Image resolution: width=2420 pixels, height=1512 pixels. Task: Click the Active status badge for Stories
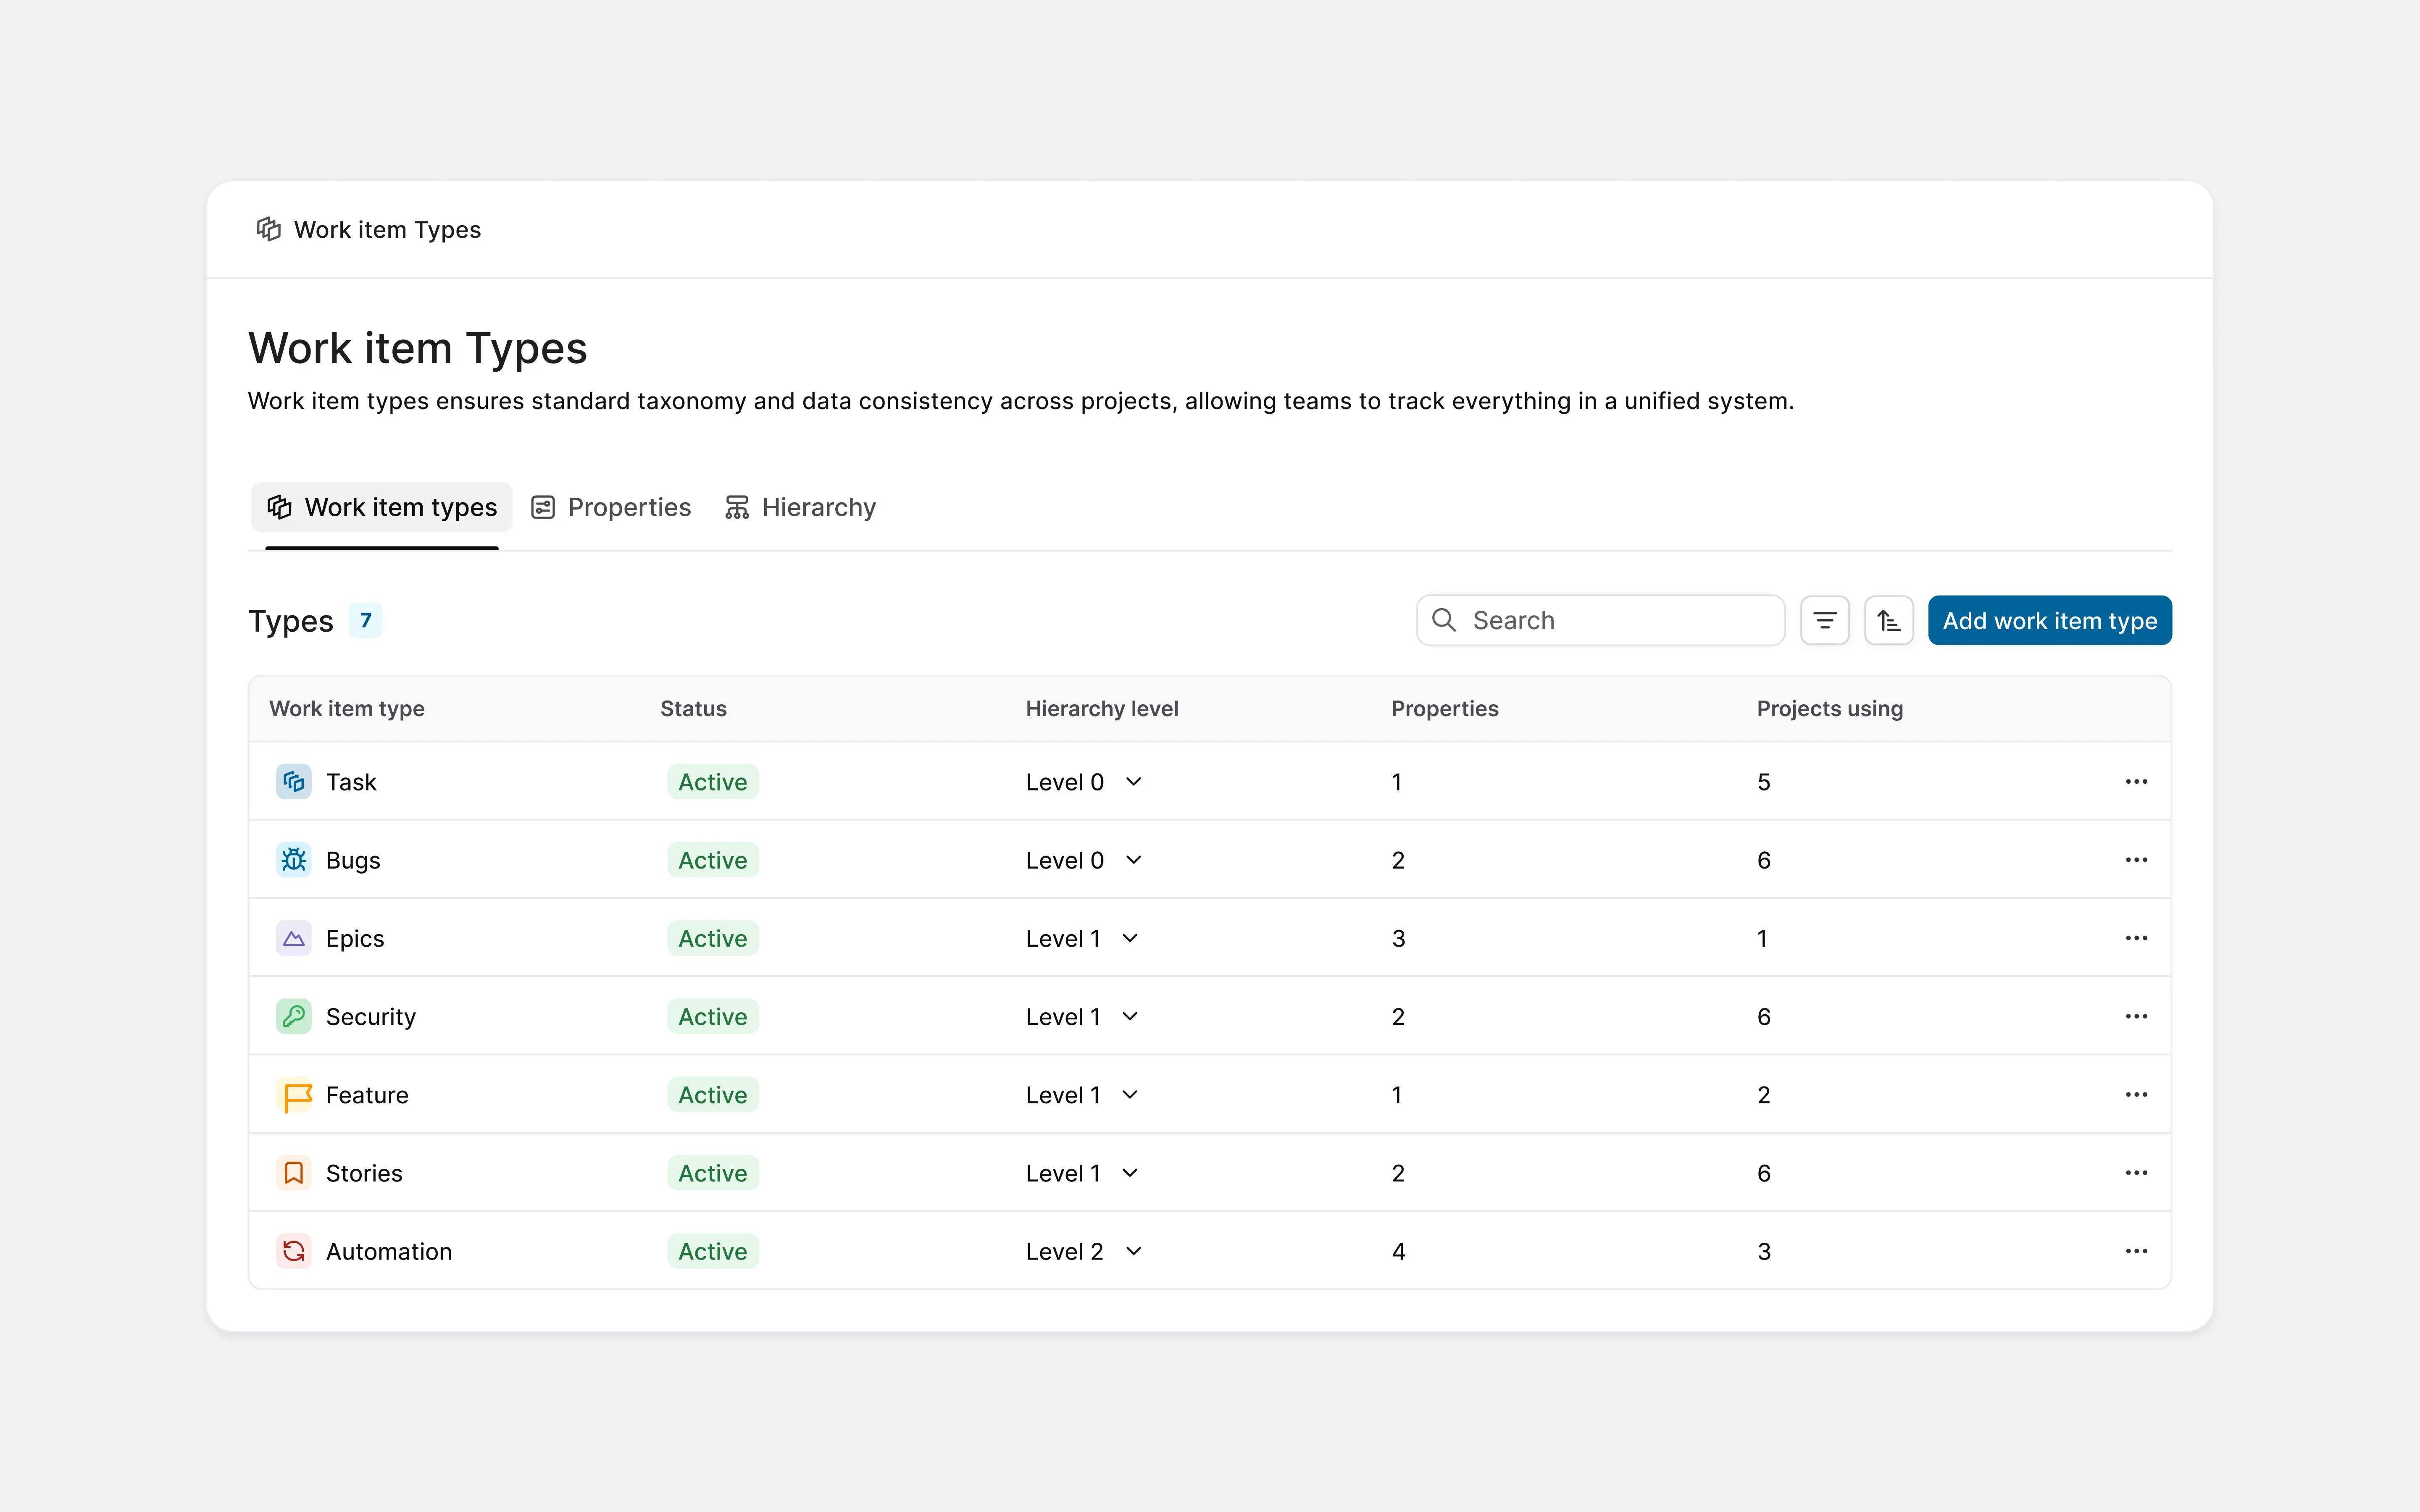click(x=713, y=1173)
